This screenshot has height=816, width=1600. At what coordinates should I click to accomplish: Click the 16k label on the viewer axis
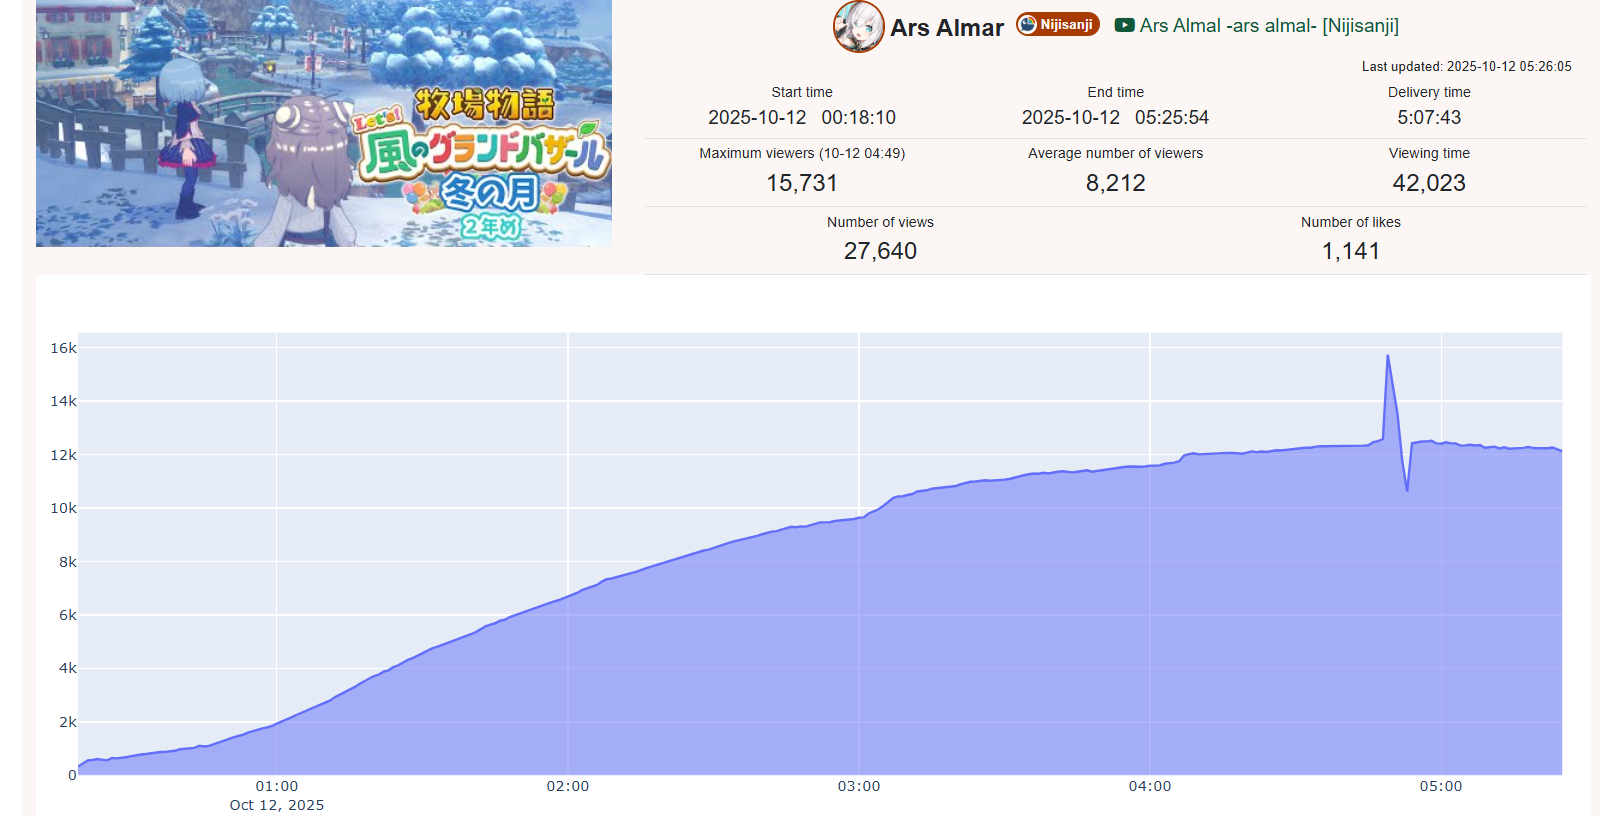click(x=64, y=348)
